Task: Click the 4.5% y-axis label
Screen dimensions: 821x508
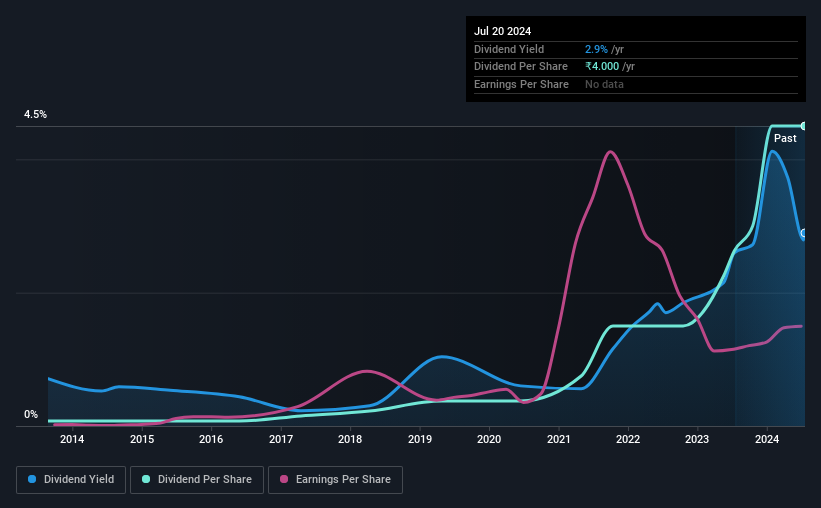Action: tap(35, 114)
